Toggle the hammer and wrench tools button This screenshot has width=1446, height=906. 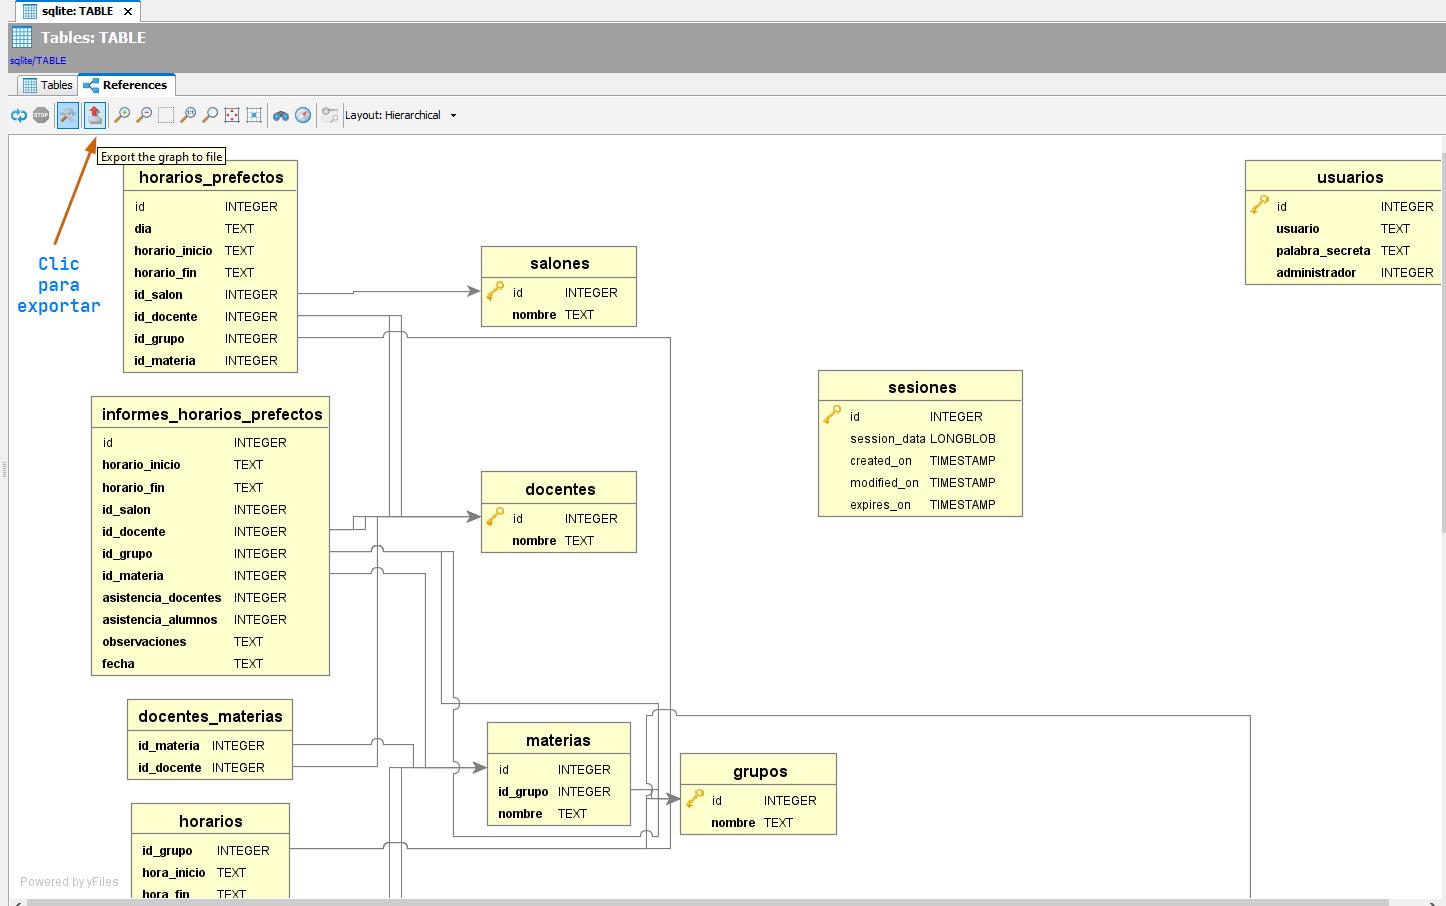coord(67,116)
